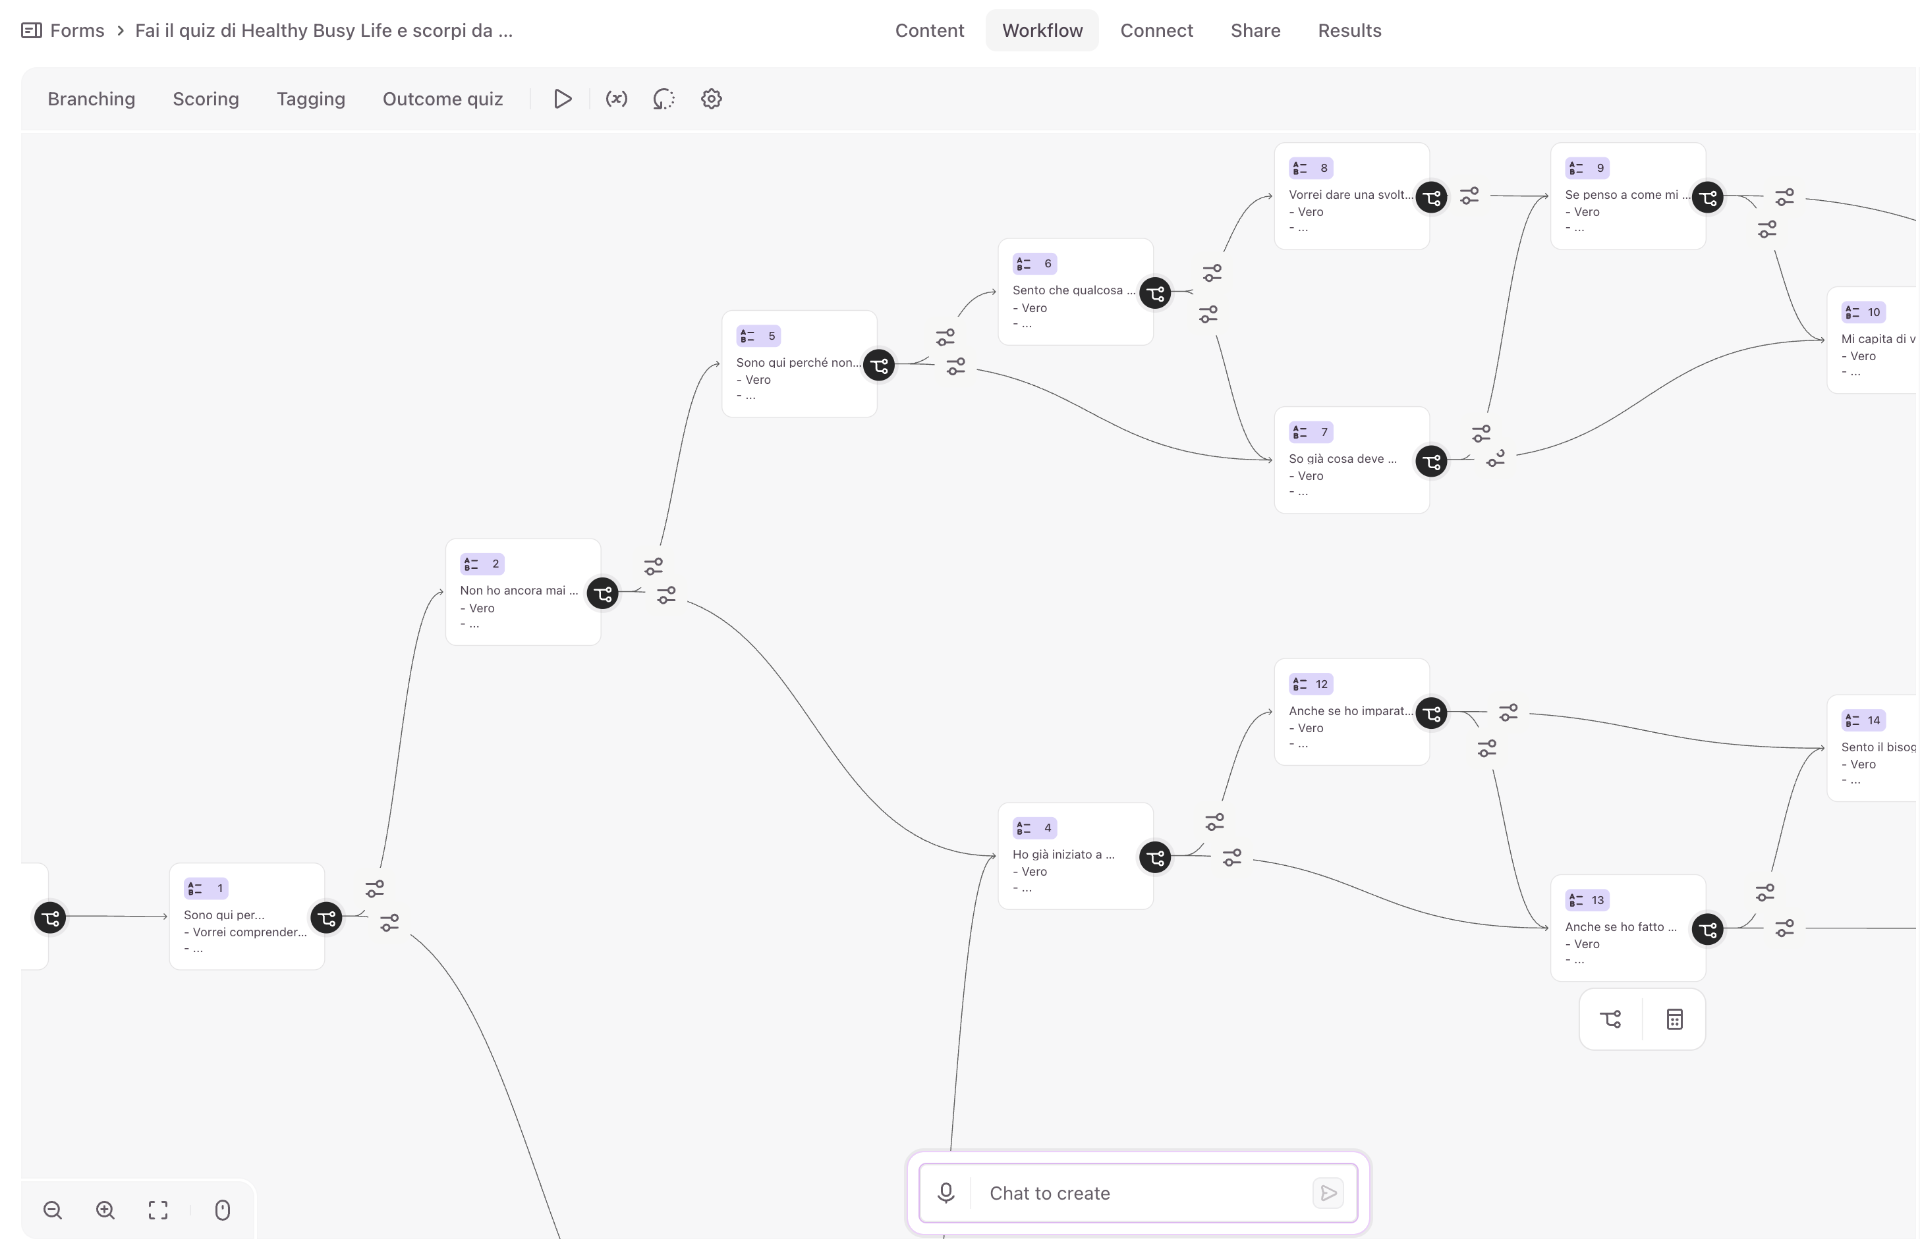Select question 7 node So già cosa deve

pos(1351,460)
